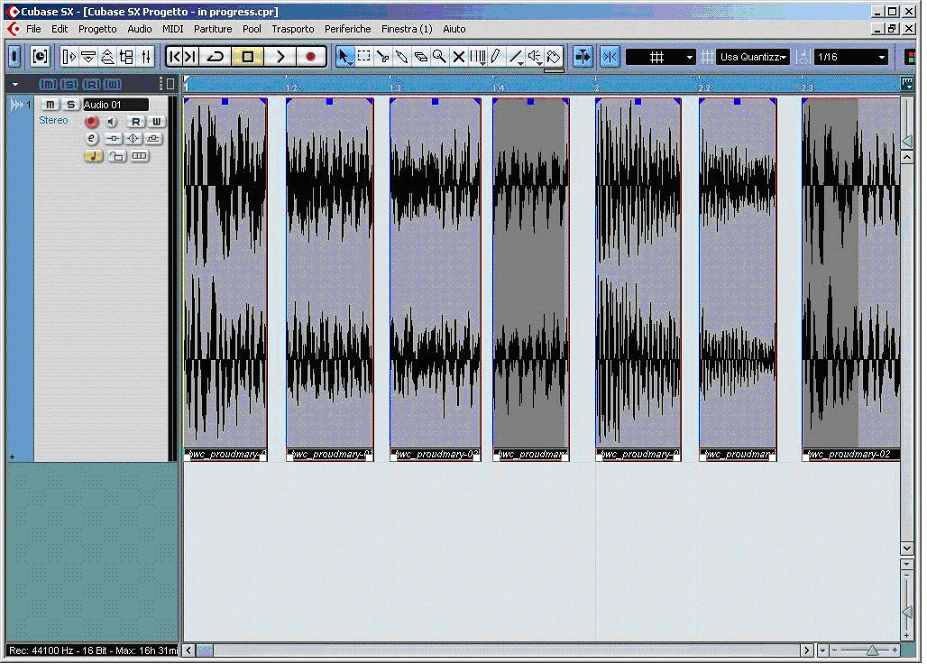Mute the Audio 01 track

(x=50, y=105)
